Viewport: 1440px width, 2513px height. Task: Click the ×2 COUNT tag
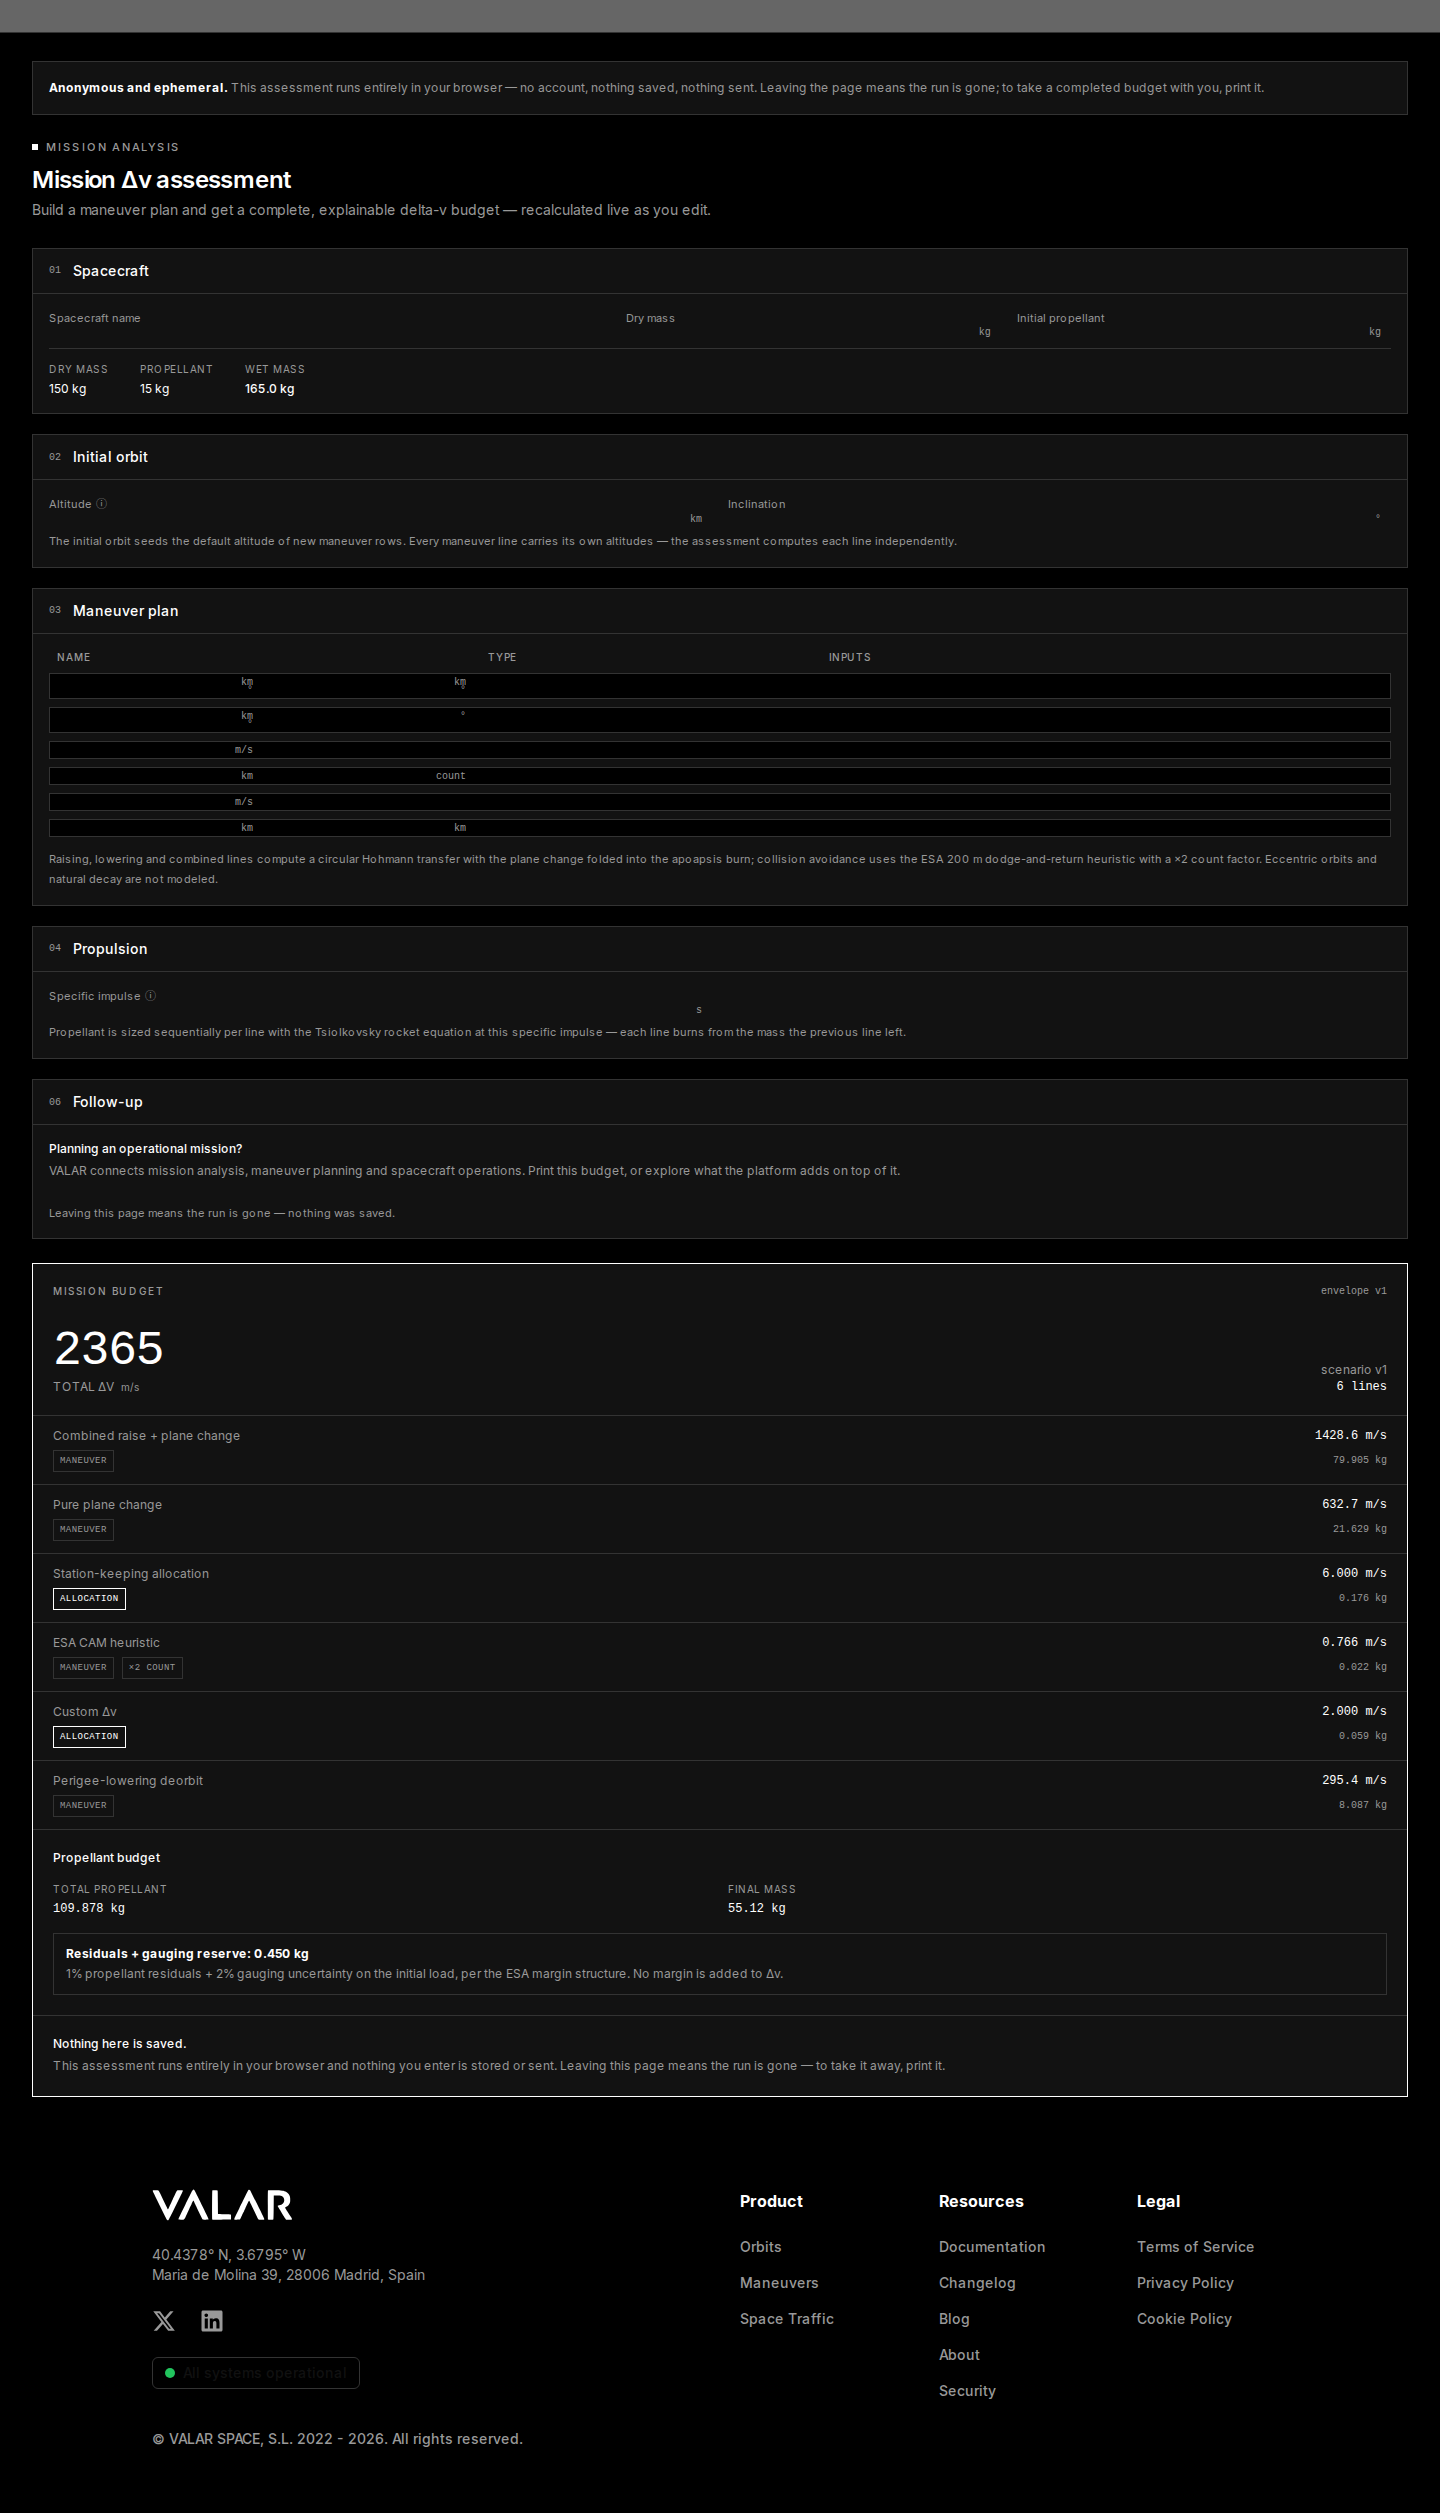152,1667
